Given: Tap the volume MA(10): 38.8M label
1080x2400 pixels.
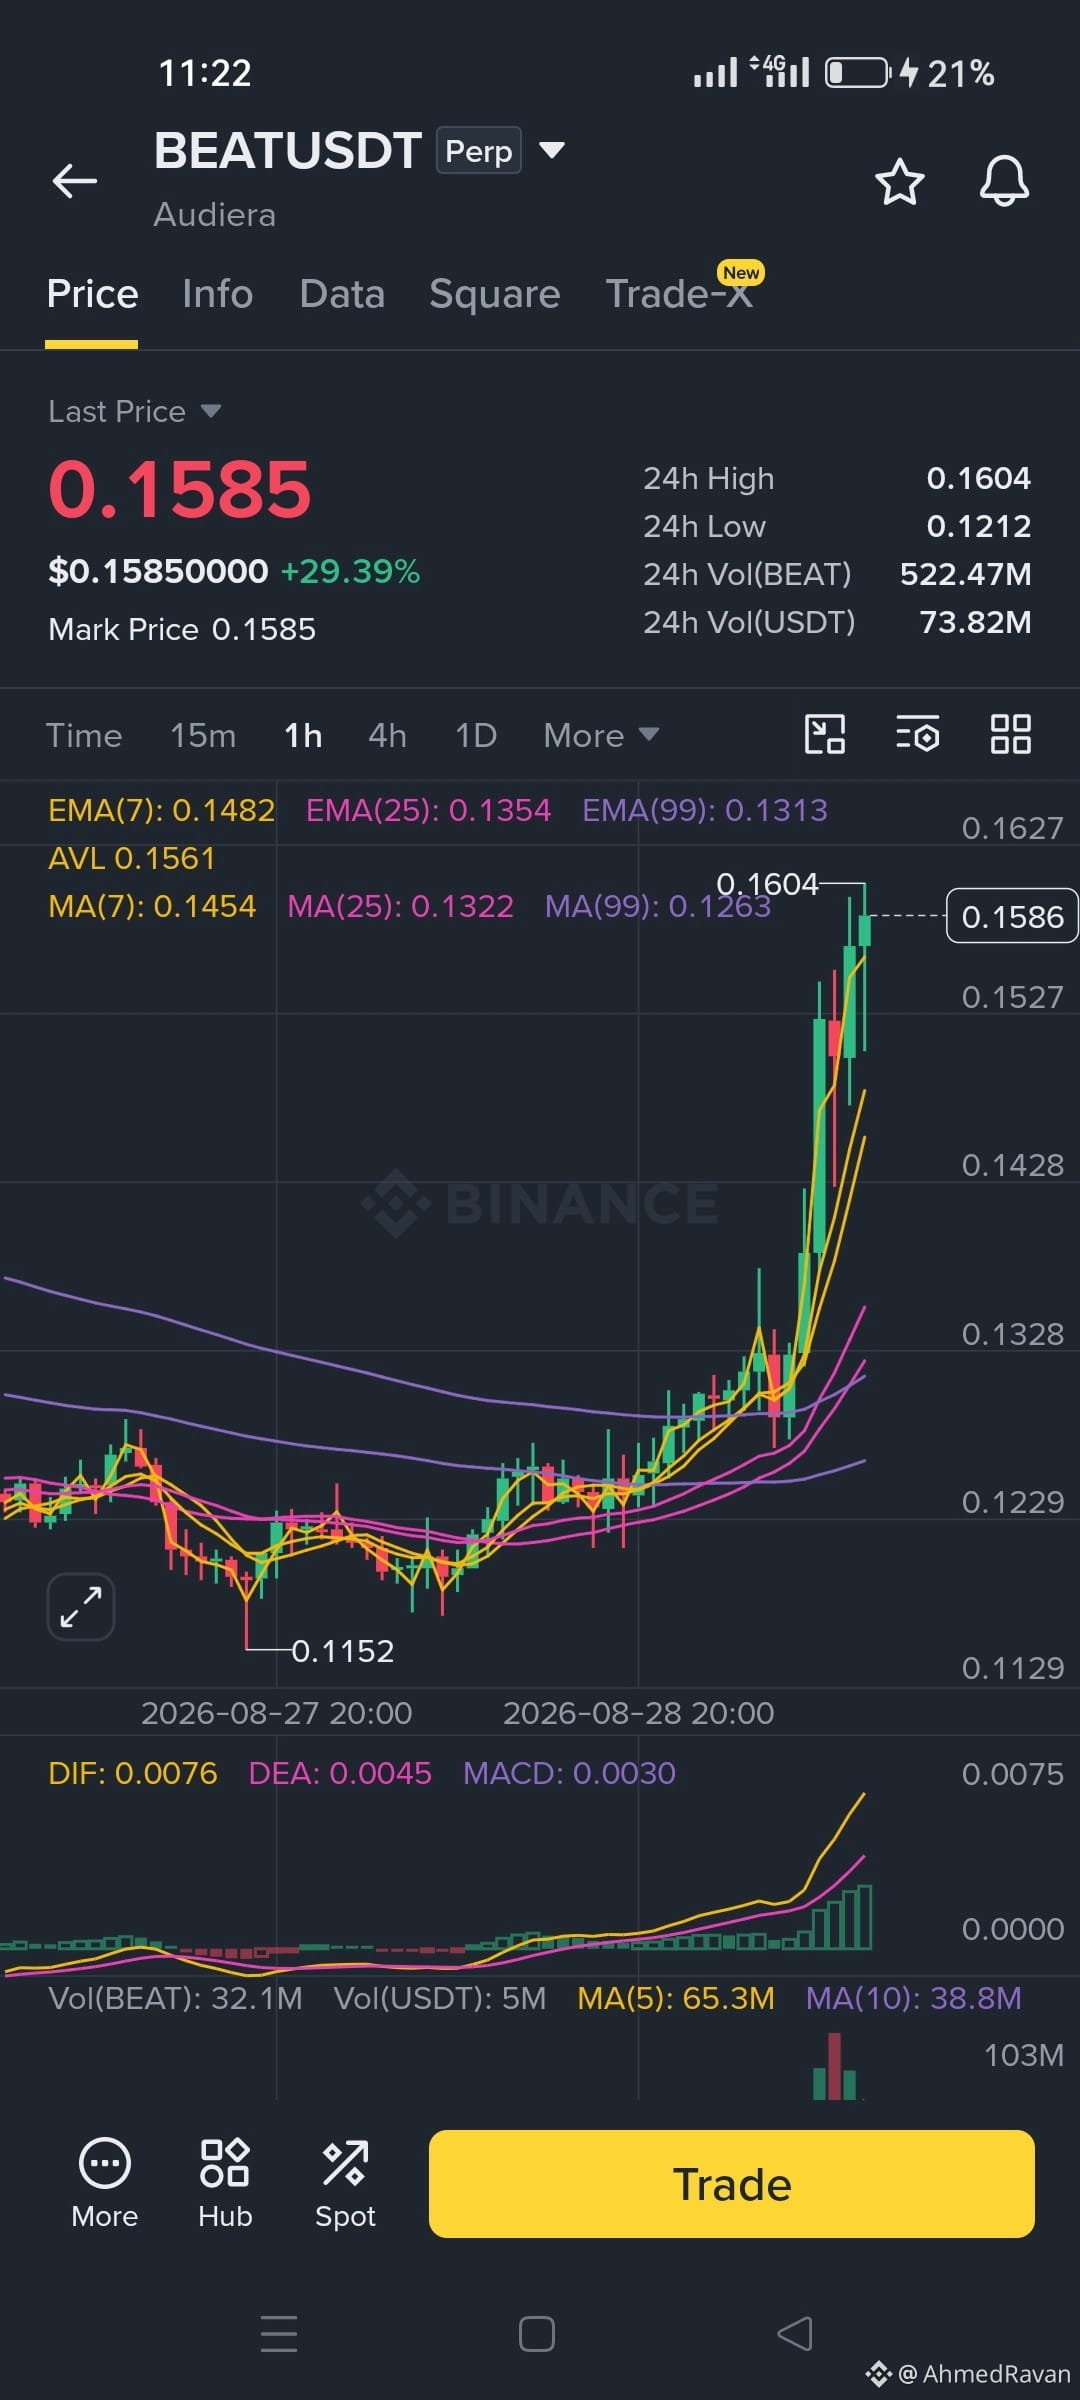Looking at the screenshot, I should click(914, 1998).
